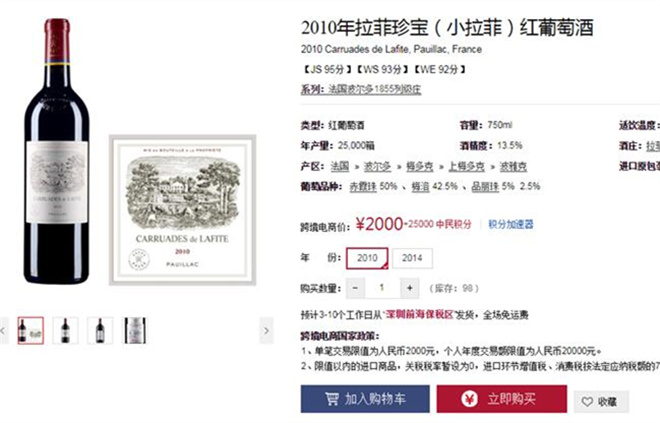Select the second bottle thumbnail
The image size is (660, 423).
65,331
